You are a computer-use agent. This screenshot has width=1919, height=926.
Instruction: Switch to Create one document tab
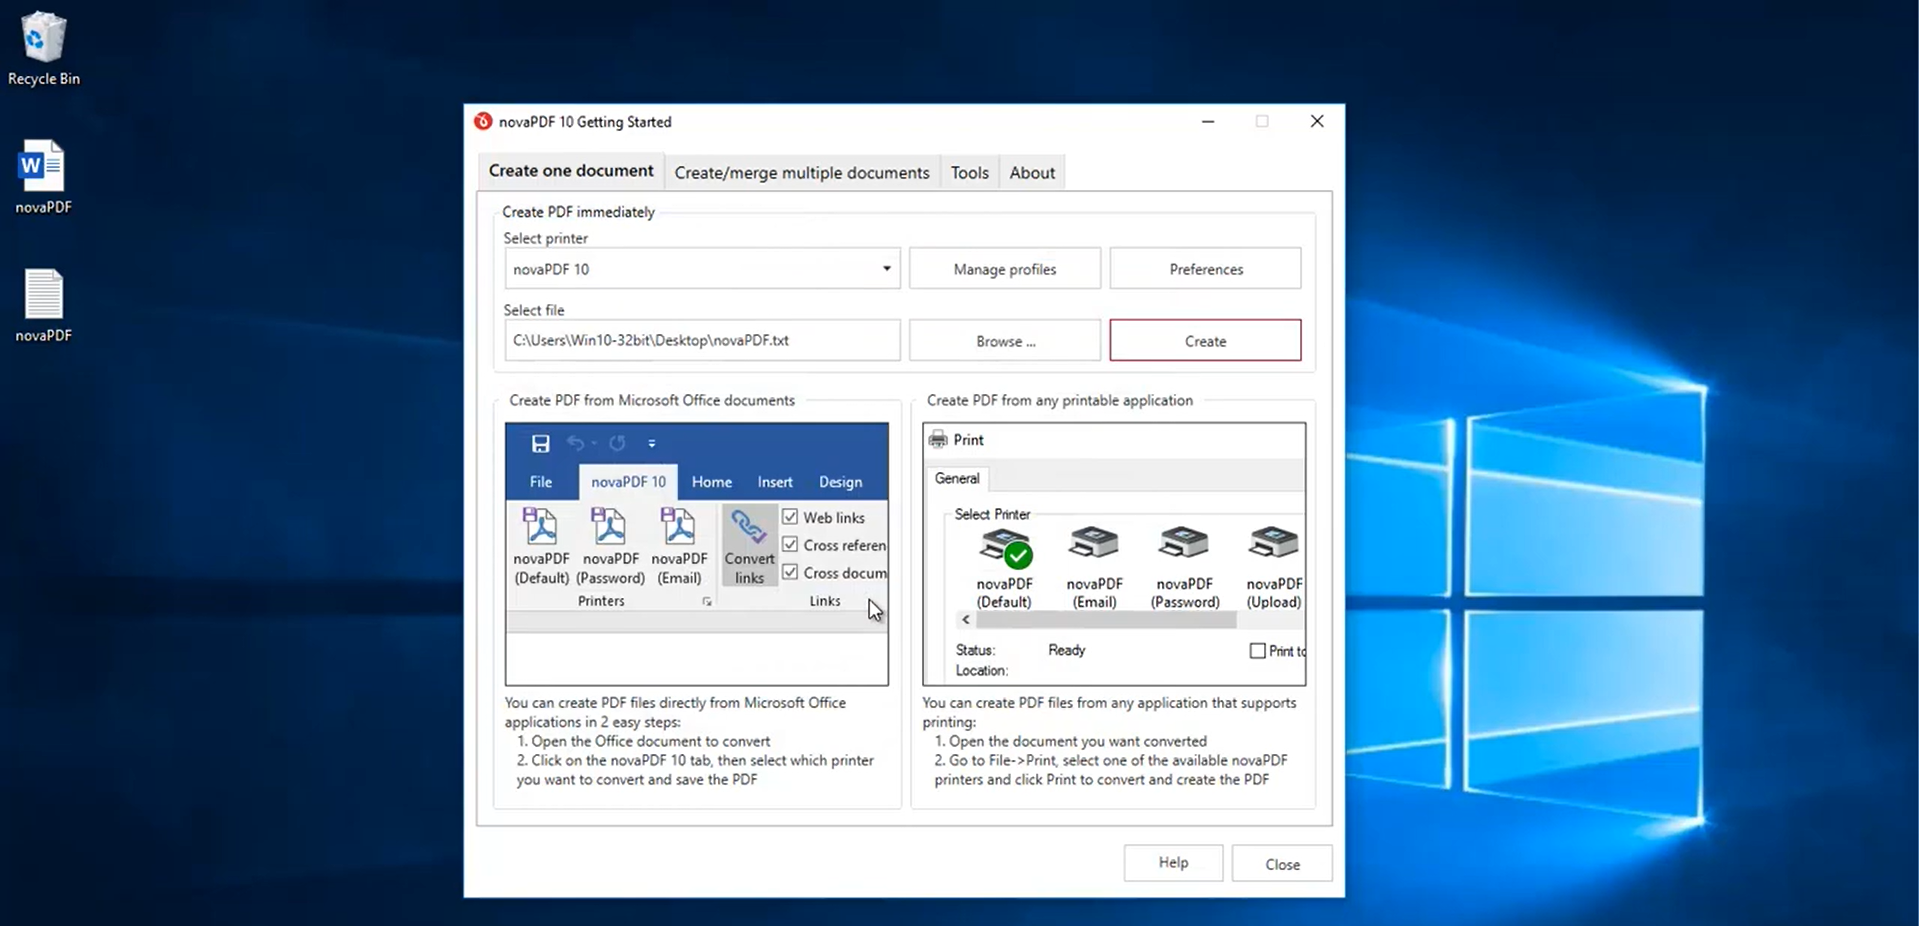571,171
